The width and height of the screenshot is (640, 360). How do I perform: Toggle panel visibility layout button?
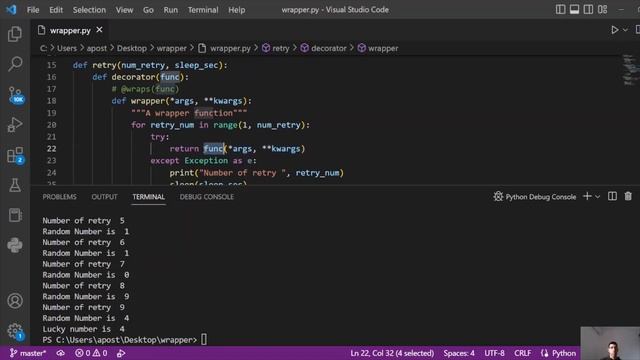point(574,9)
